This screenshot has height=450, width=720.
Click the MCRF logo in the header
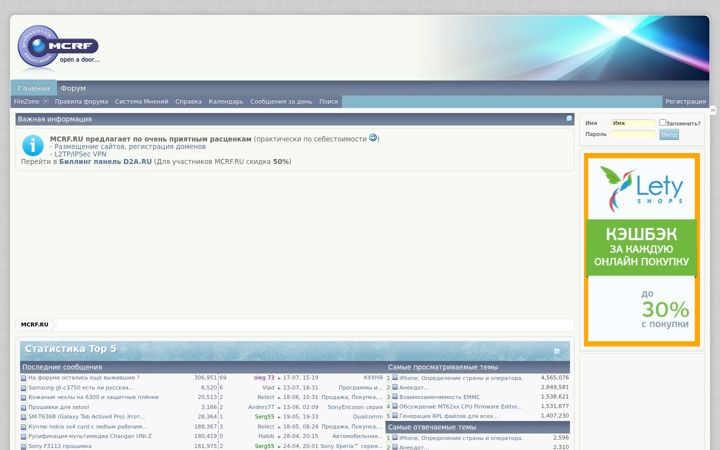[58, 46]
